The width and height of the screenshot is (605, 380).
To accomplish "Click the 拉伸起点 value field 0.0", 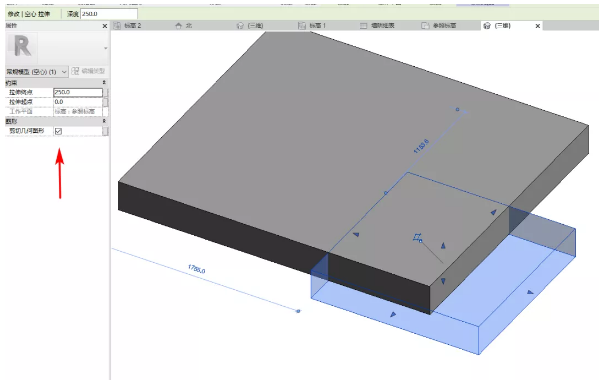I will pyautogui.click(x=78, y=102).
